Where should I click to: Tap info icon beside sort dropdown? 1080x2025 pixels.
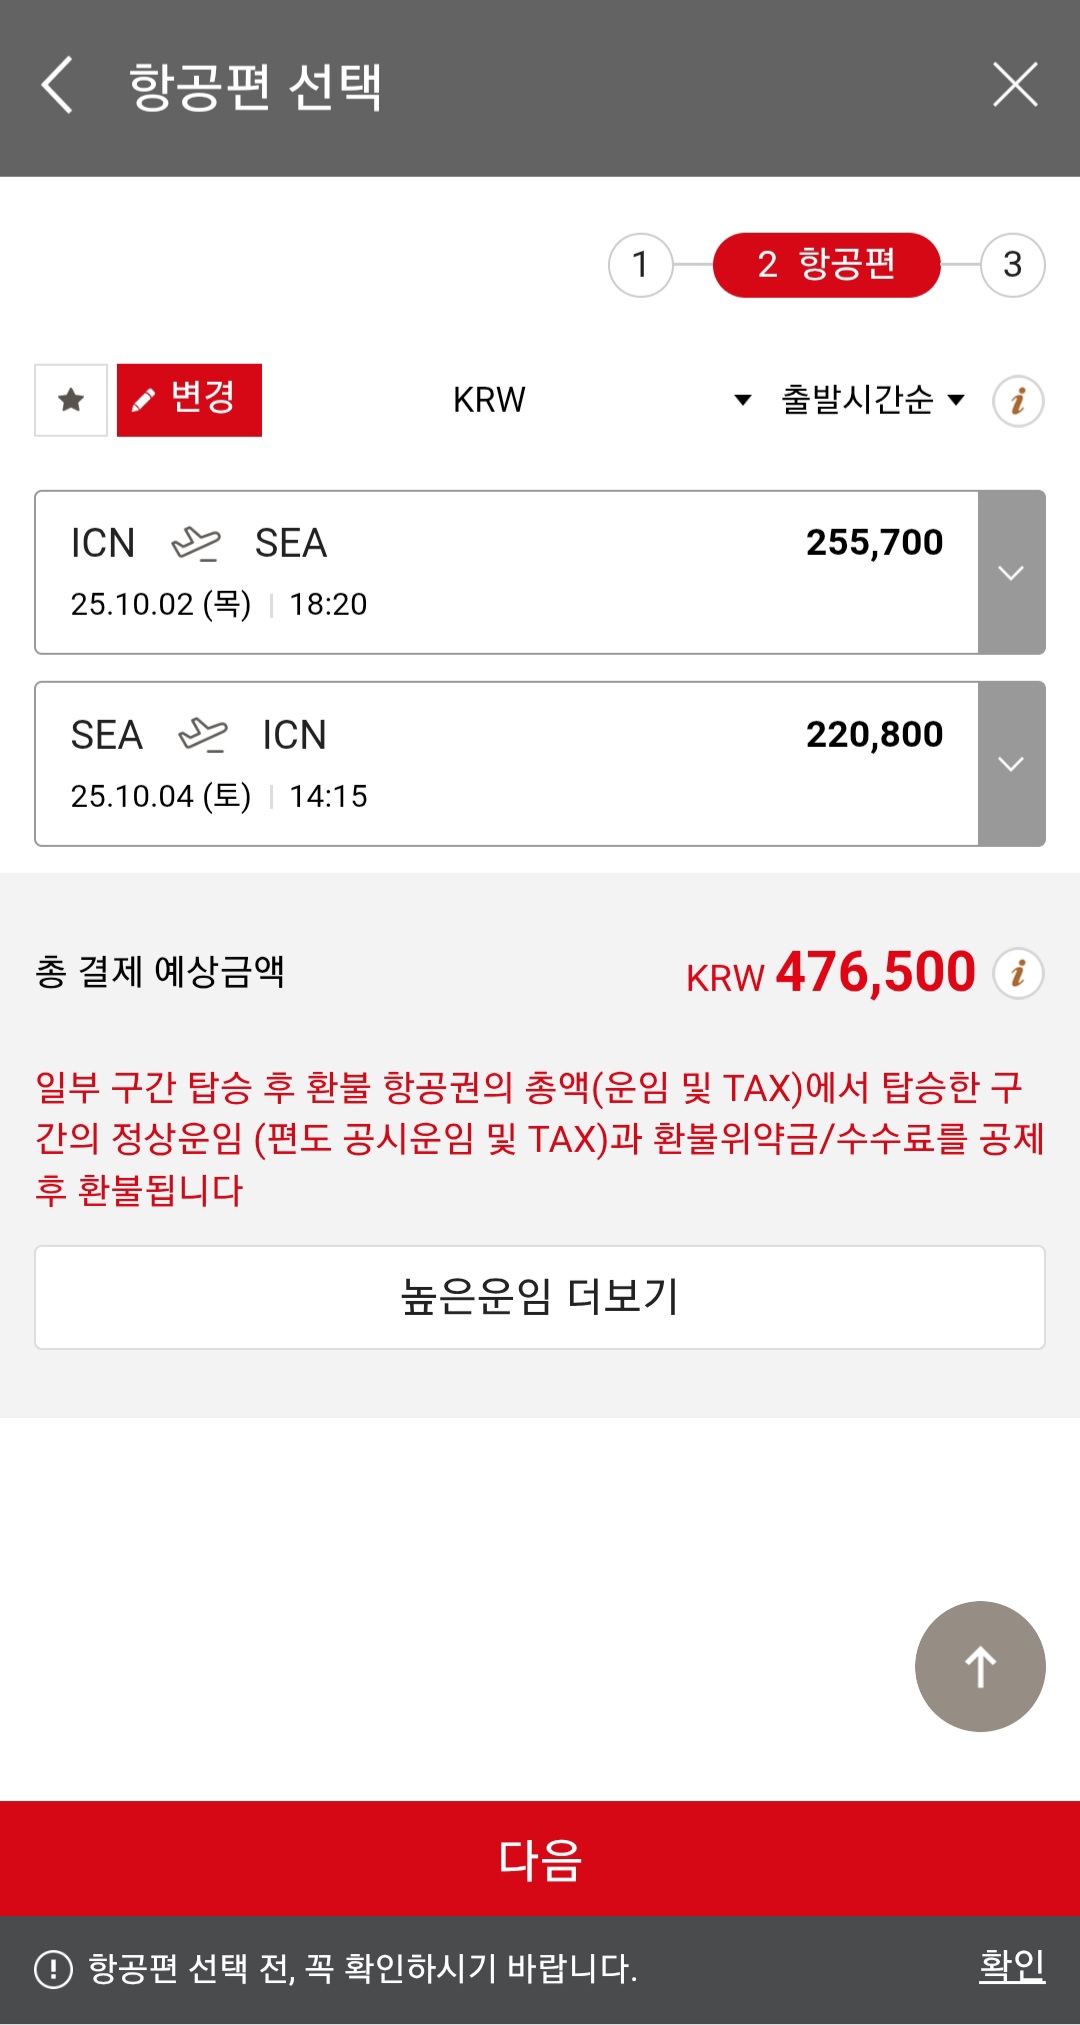(1018, 401)
